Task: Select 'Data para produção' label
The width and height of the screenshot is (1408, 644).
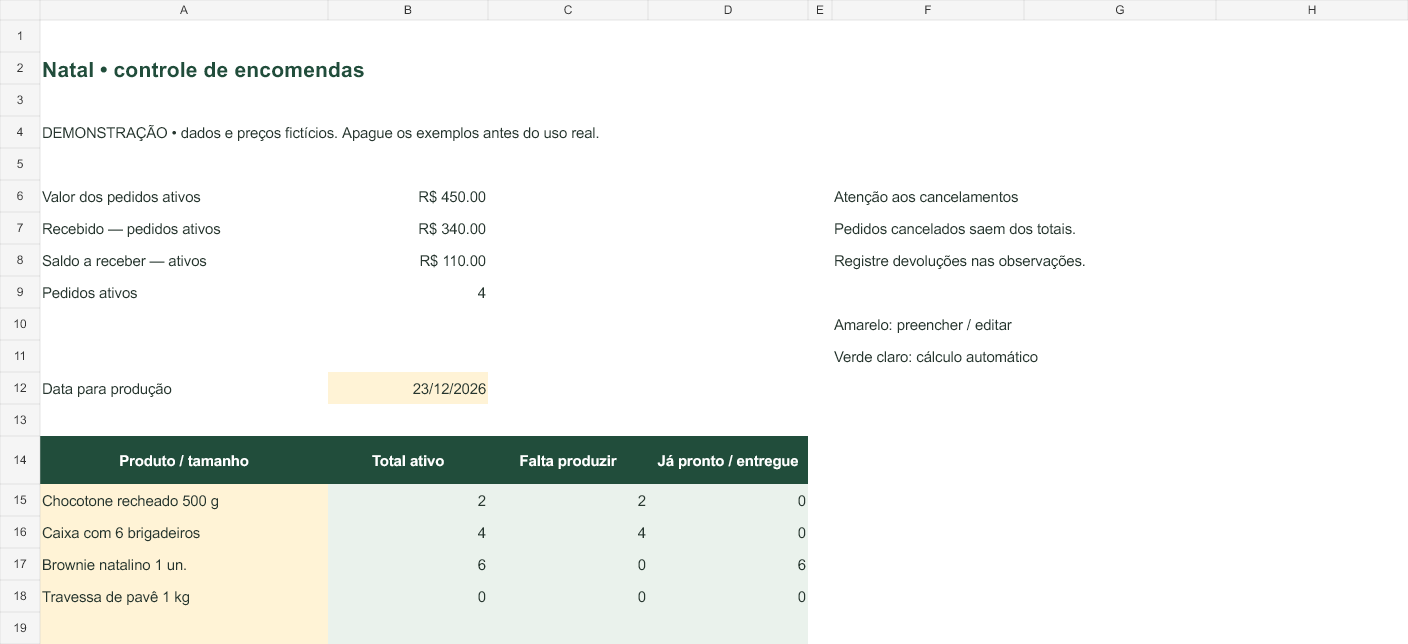Action: coord(107,389)
